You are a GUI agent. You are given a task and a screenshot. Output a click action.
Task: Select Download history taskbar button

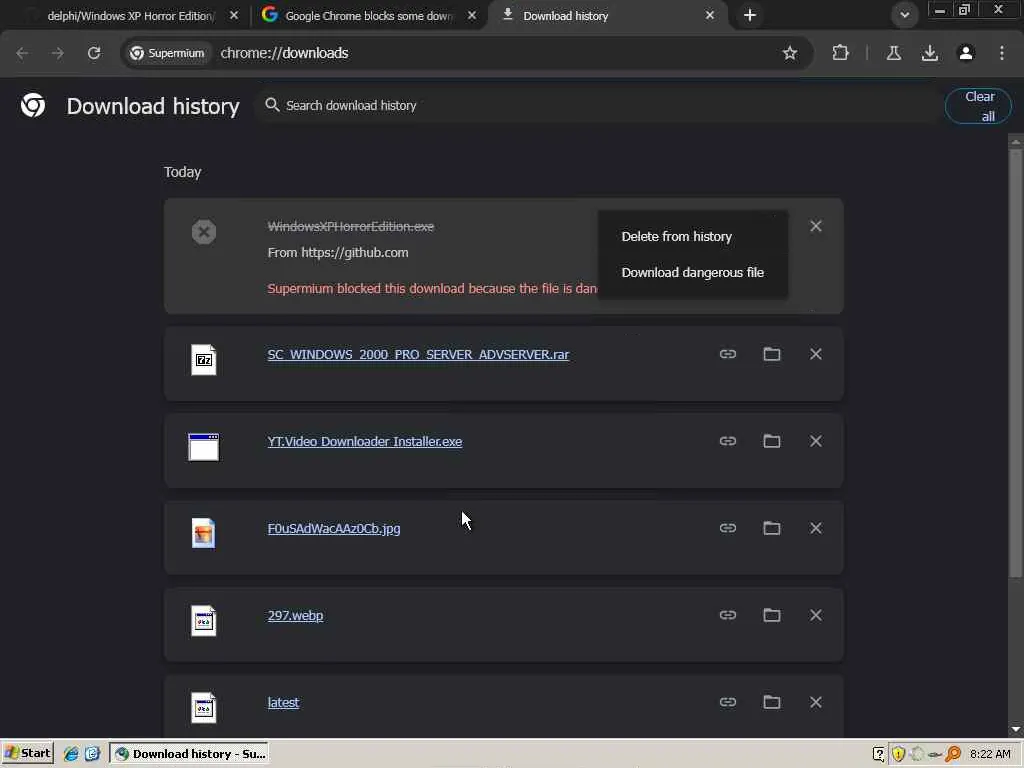point(189,754)
